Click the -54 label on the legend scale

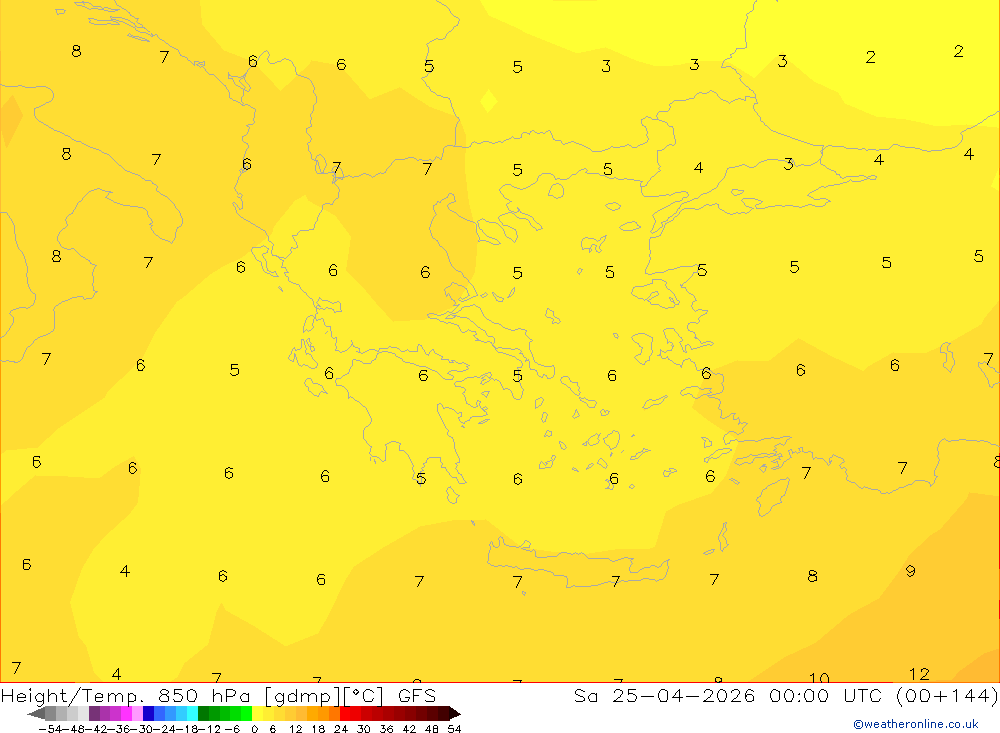tap(50, 729)
